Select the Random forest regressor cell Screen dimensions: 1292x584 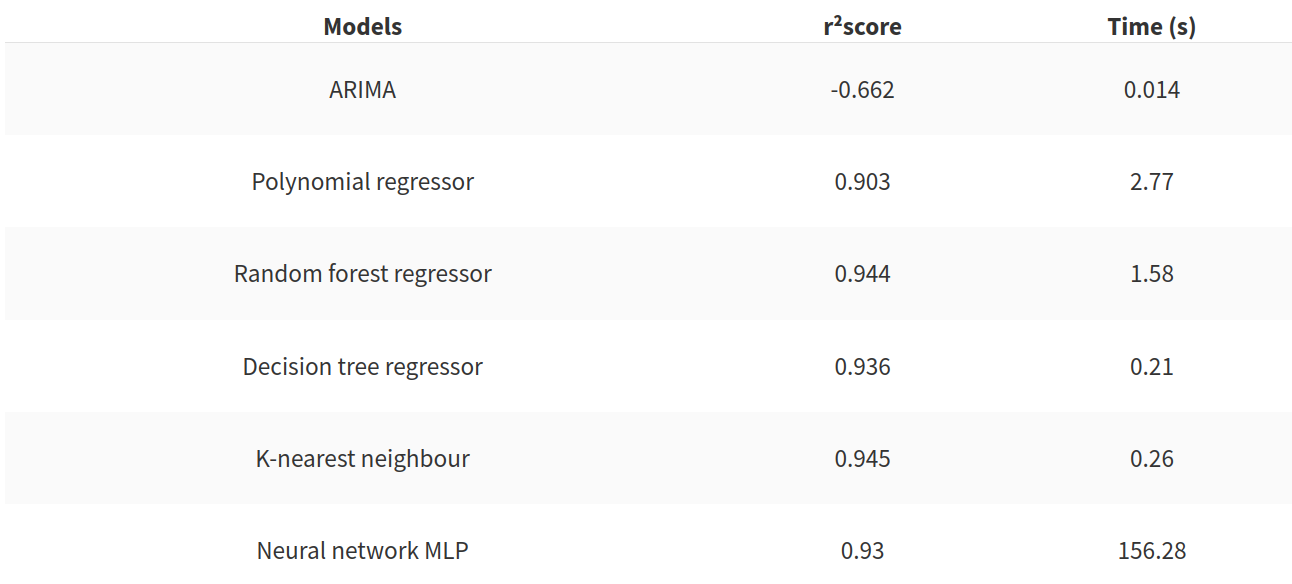(363, 274)
